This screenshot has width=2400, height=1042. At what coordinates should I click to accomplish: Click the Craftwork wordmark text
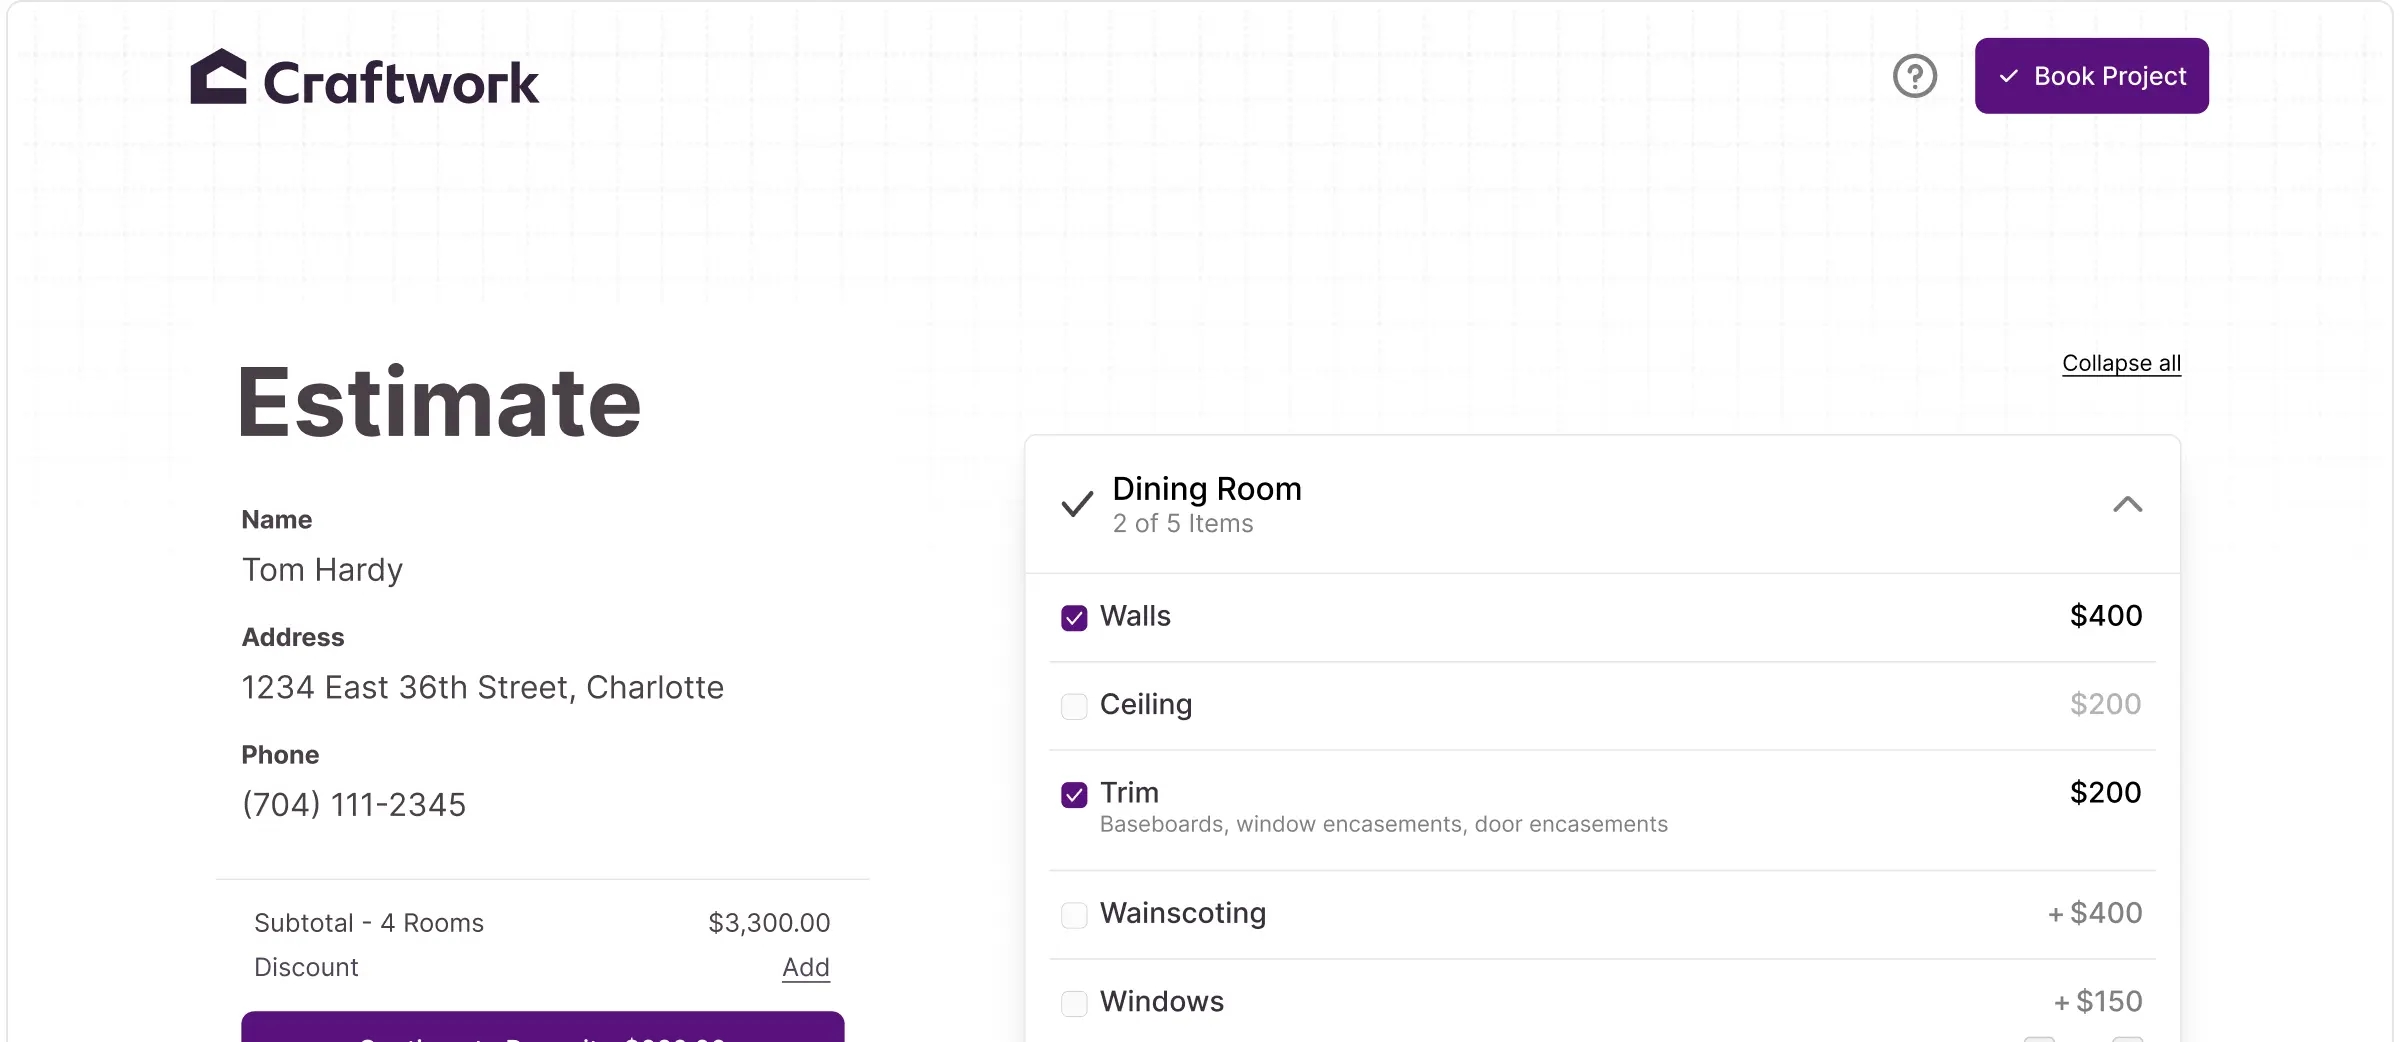400,82
